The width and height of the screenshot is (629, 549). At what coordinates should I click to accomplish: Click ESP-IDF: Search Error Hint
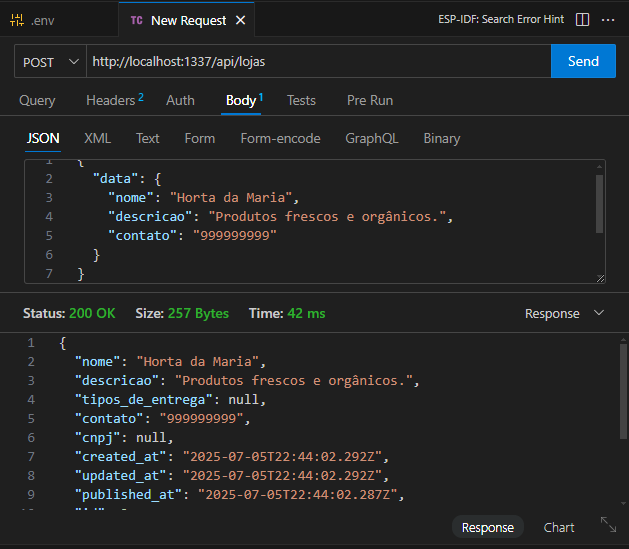(501, 19)
